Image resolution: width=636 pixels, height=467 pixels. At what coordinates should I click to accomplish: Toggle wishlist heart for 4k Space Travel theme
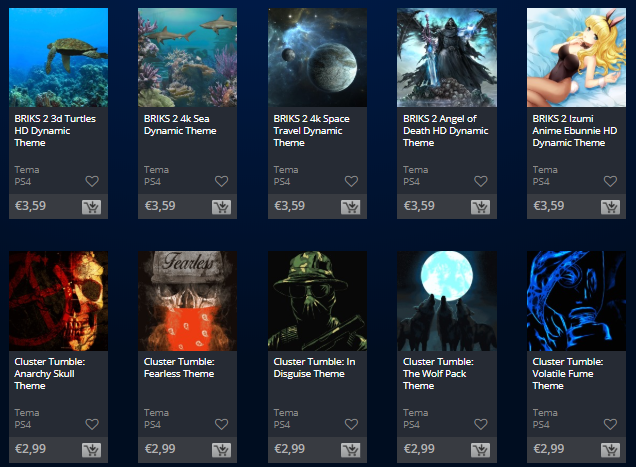[x=351, y=181]
